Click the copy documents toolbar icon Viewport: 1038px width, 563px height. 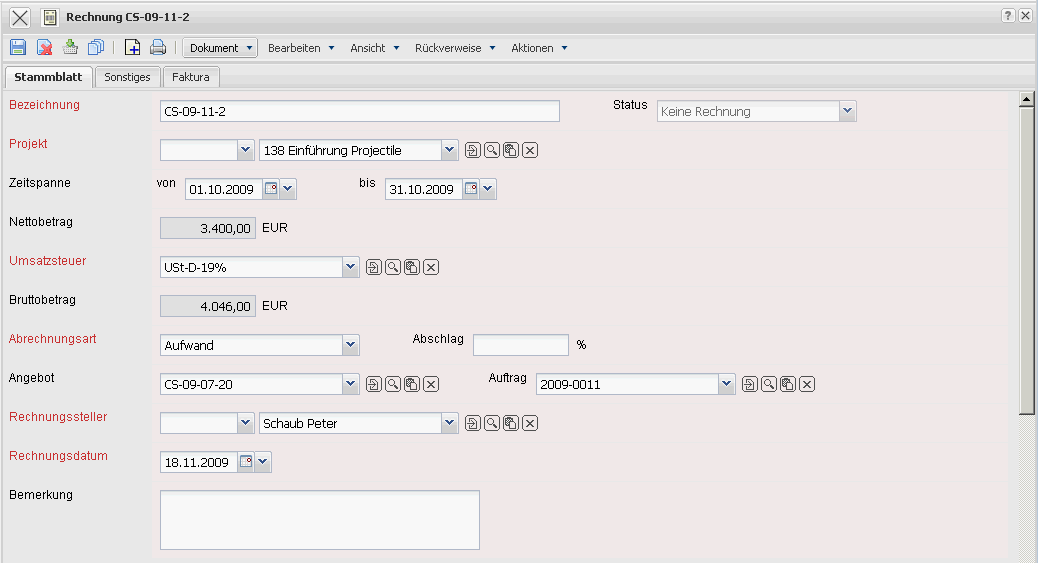pos(96,47)
